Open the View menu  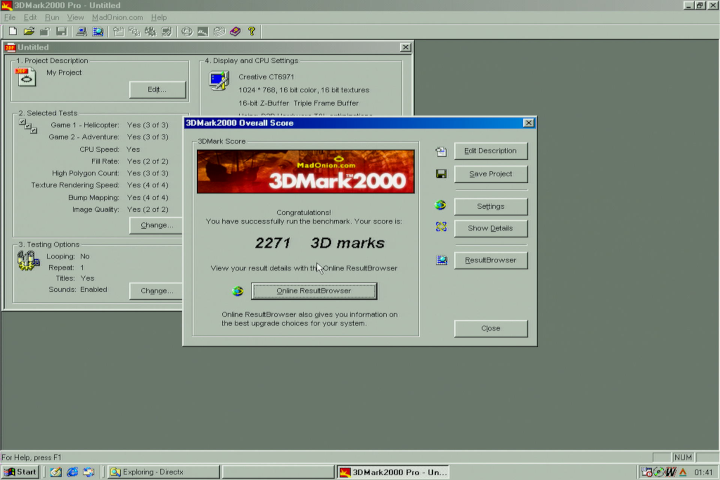coord(75,17)
